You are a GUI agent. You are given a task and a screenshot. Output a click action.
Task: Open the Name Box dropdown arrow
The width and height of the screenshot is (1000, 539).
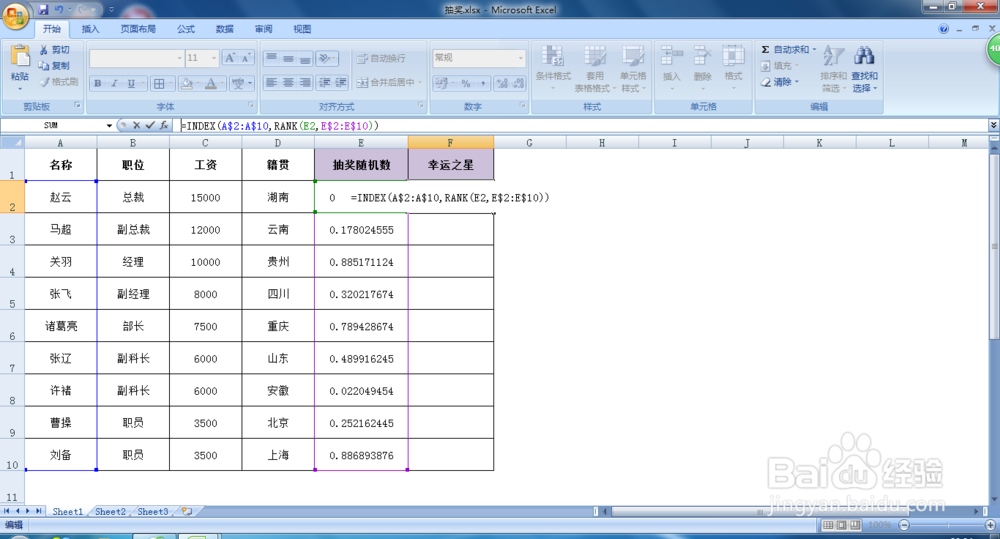109,126
